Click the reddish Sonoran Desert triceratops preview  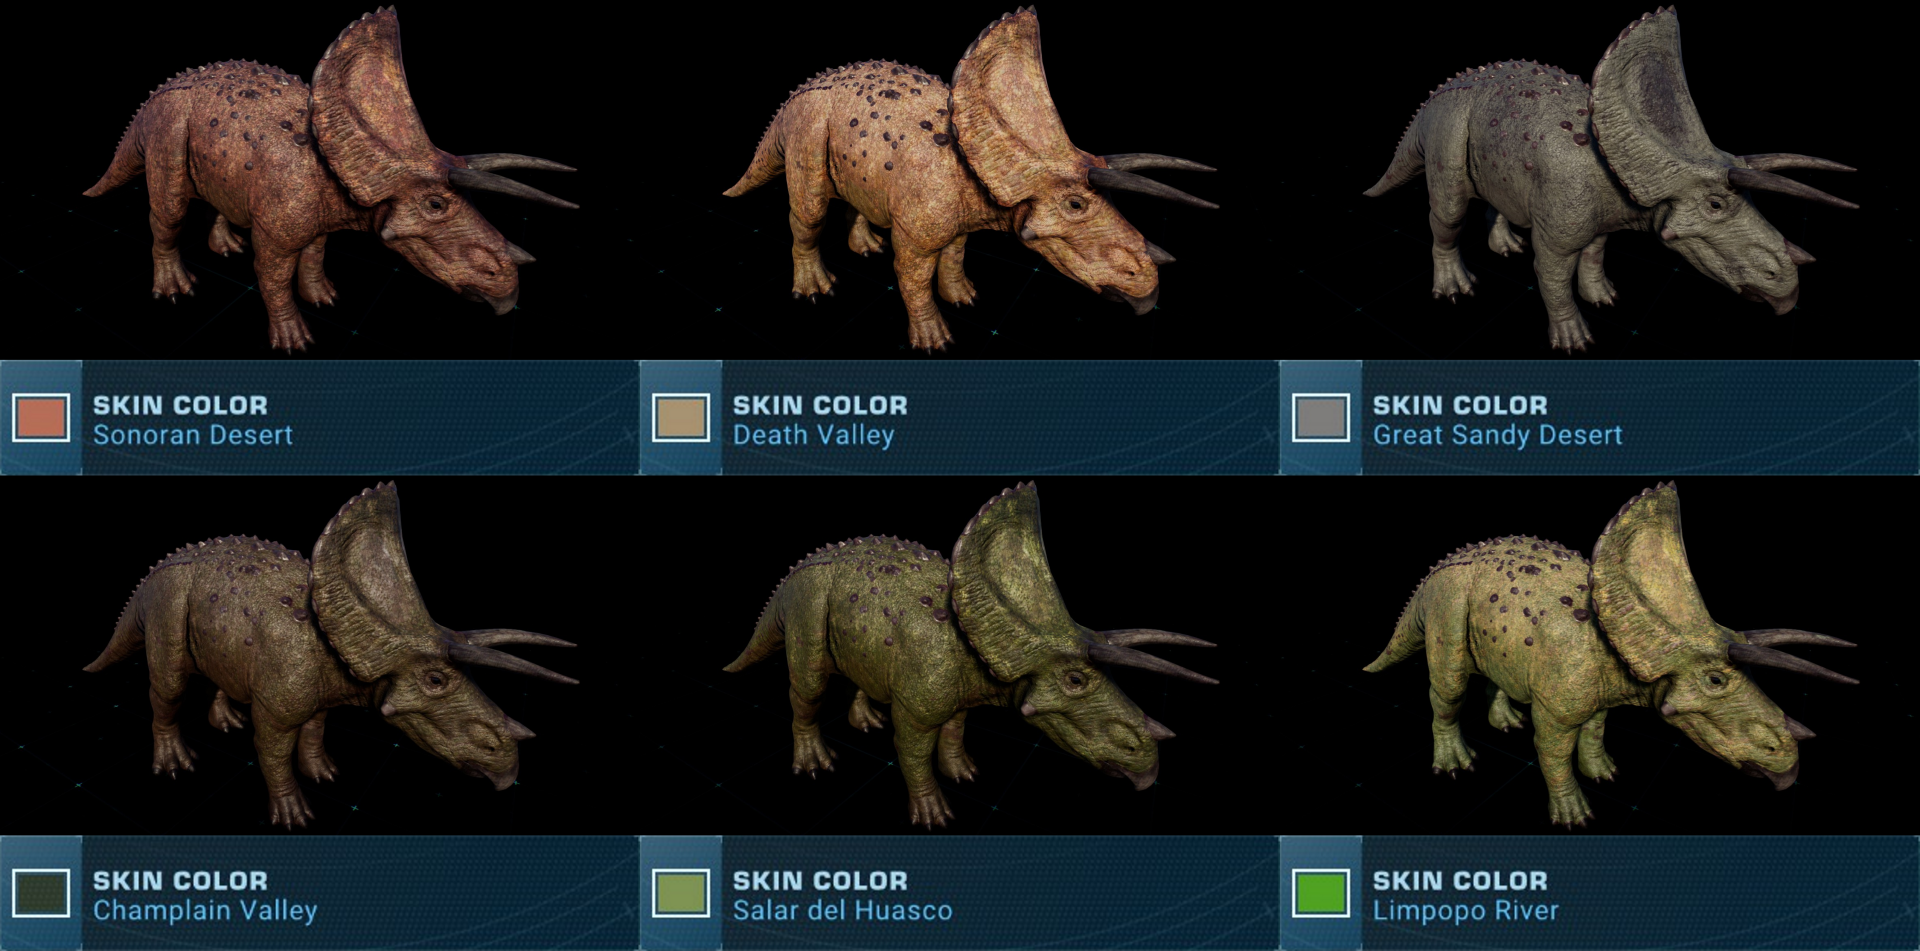(330, 180)
